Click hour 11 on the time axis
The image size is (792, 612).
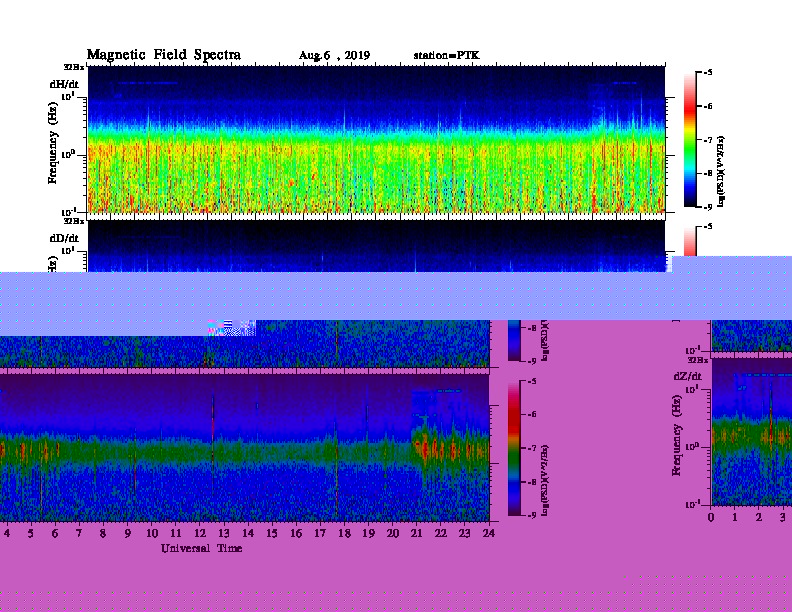click(175, 533)
